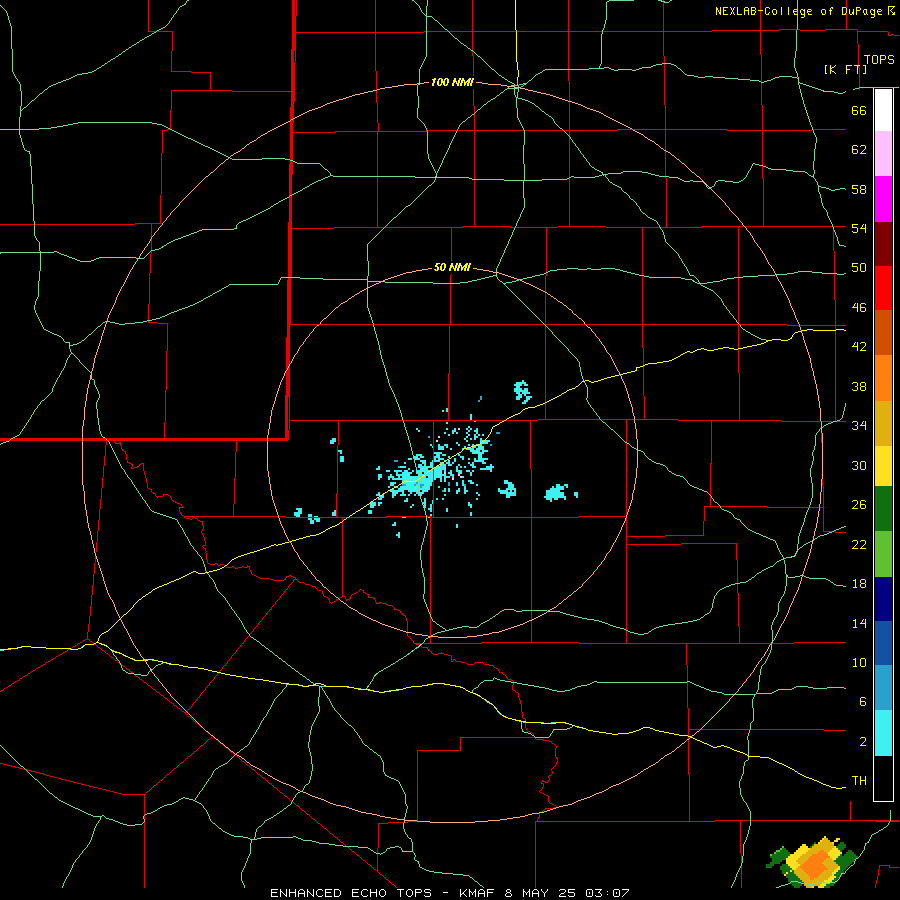Click the '62' legend value
Image resolution: width=900 pixels, height=900 pixels.
(859, 150)
